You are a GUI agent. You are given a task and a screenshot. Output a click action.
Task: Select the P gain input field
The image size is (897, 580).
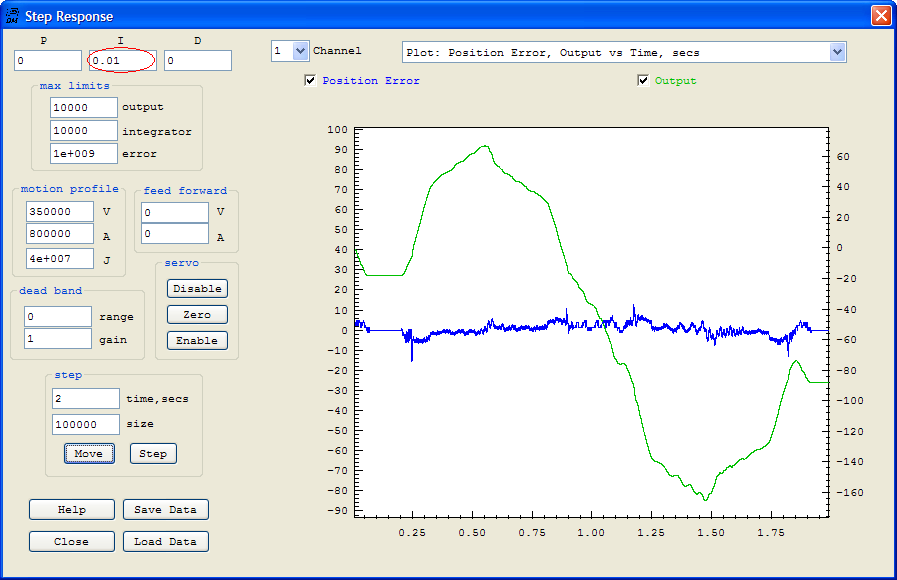point(48,62)
